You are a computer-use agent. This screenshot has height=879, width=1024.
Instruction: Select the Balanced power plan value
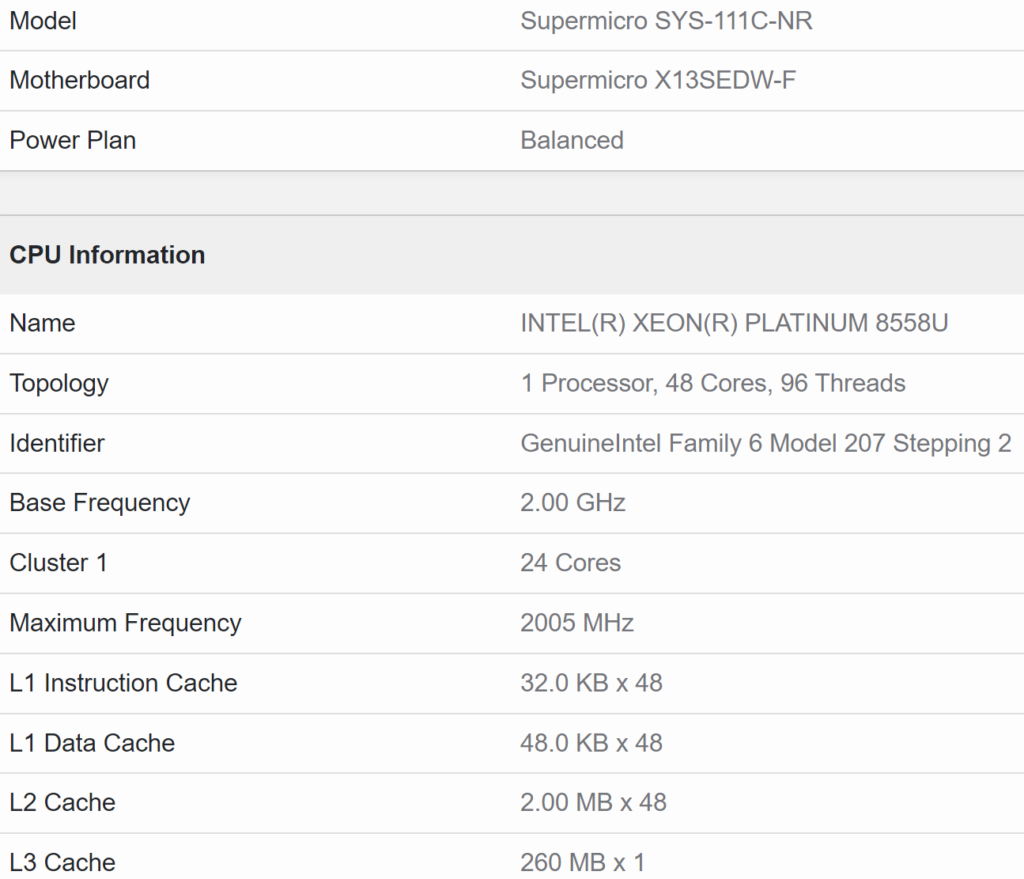pos(572,141)
